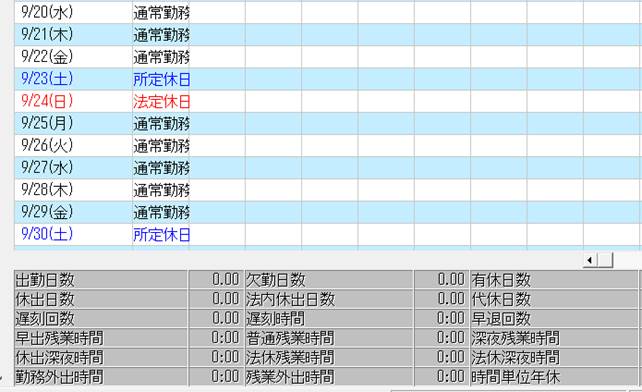The height and width of the screenshot is (392, 642).
Task: Select the 9/27(水) date cell
Action: click(73, 168)
